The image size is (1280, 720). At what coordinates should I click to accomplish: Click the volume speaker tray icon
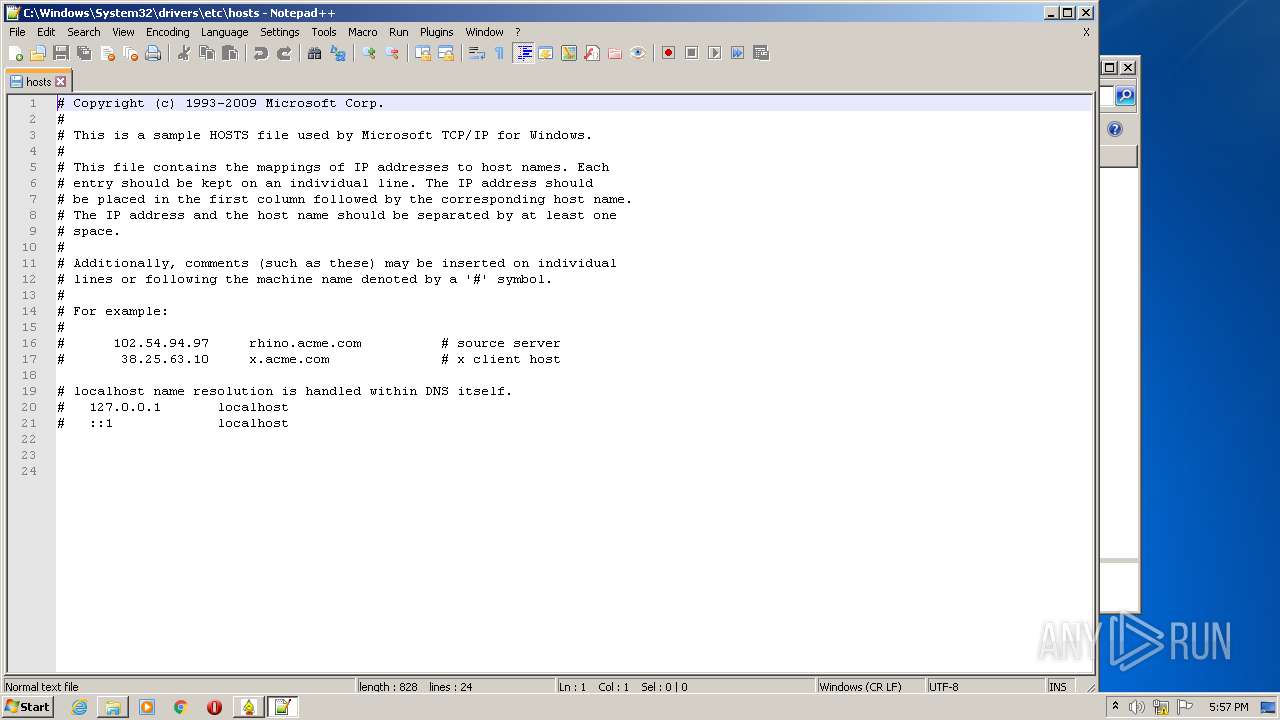point(1137,707)
